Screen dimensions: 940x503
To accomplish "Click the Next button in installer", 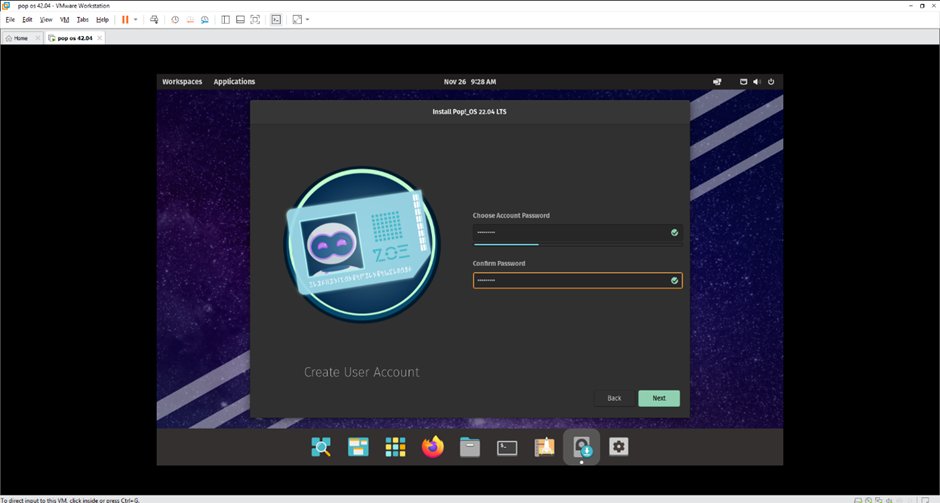I will click(659, 398).
